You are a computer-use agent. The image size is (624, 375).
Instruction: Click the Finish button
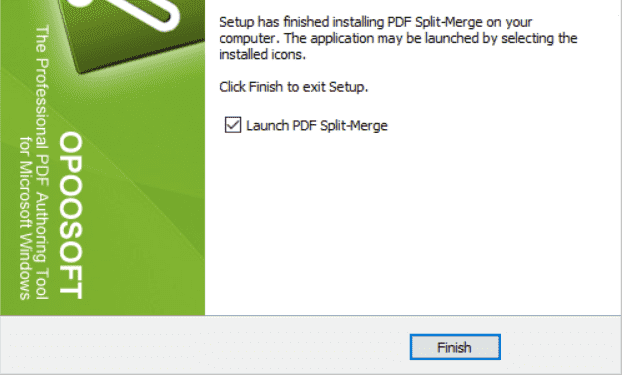click(x=455, y=347)
